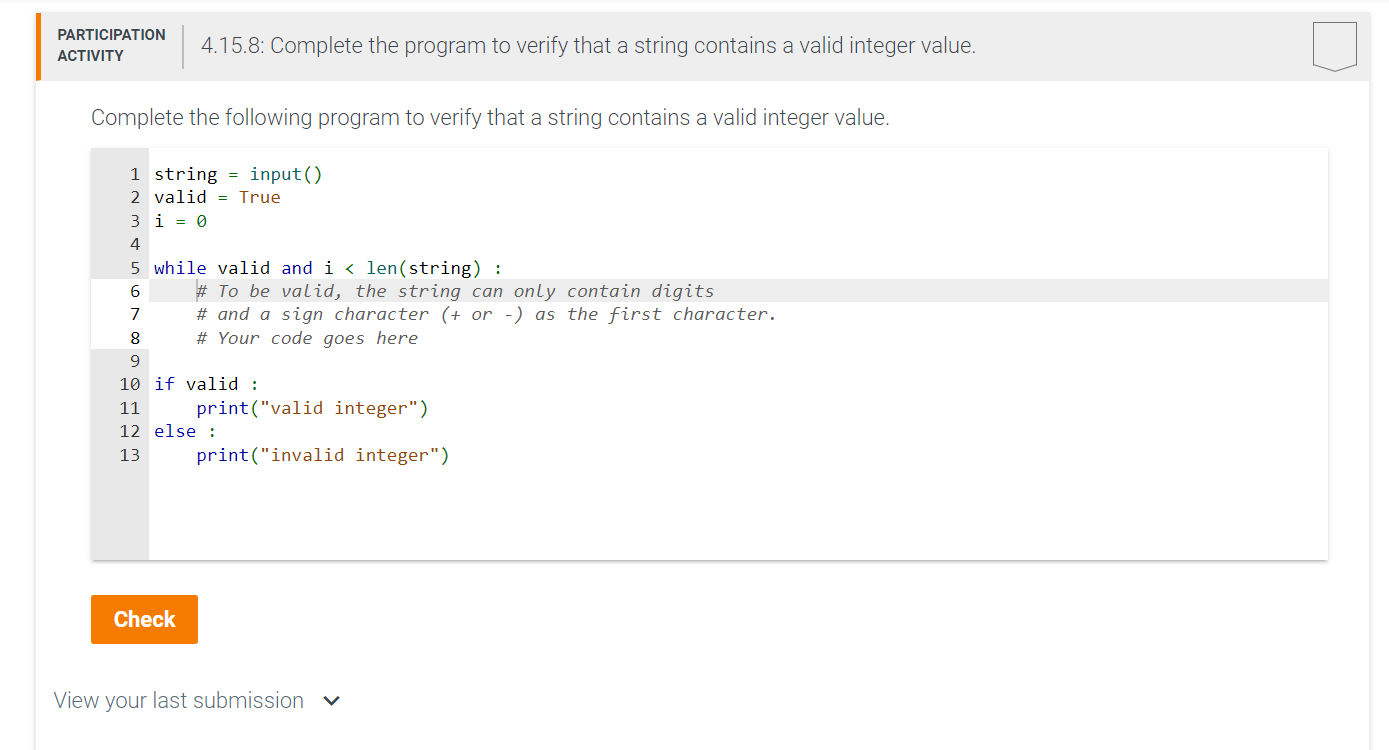Screen dimensions: 1389x750
Task: Click the highlighted 'To be valid' comment line
Action: (455, 291)
